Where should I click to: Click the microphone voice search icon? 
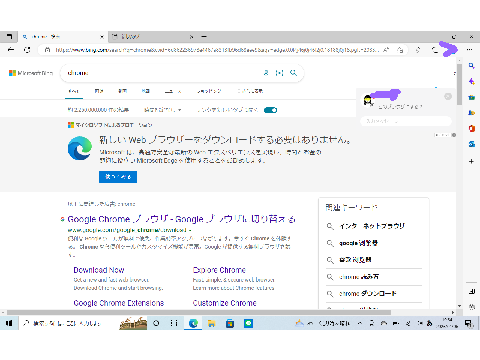[266, 73]
